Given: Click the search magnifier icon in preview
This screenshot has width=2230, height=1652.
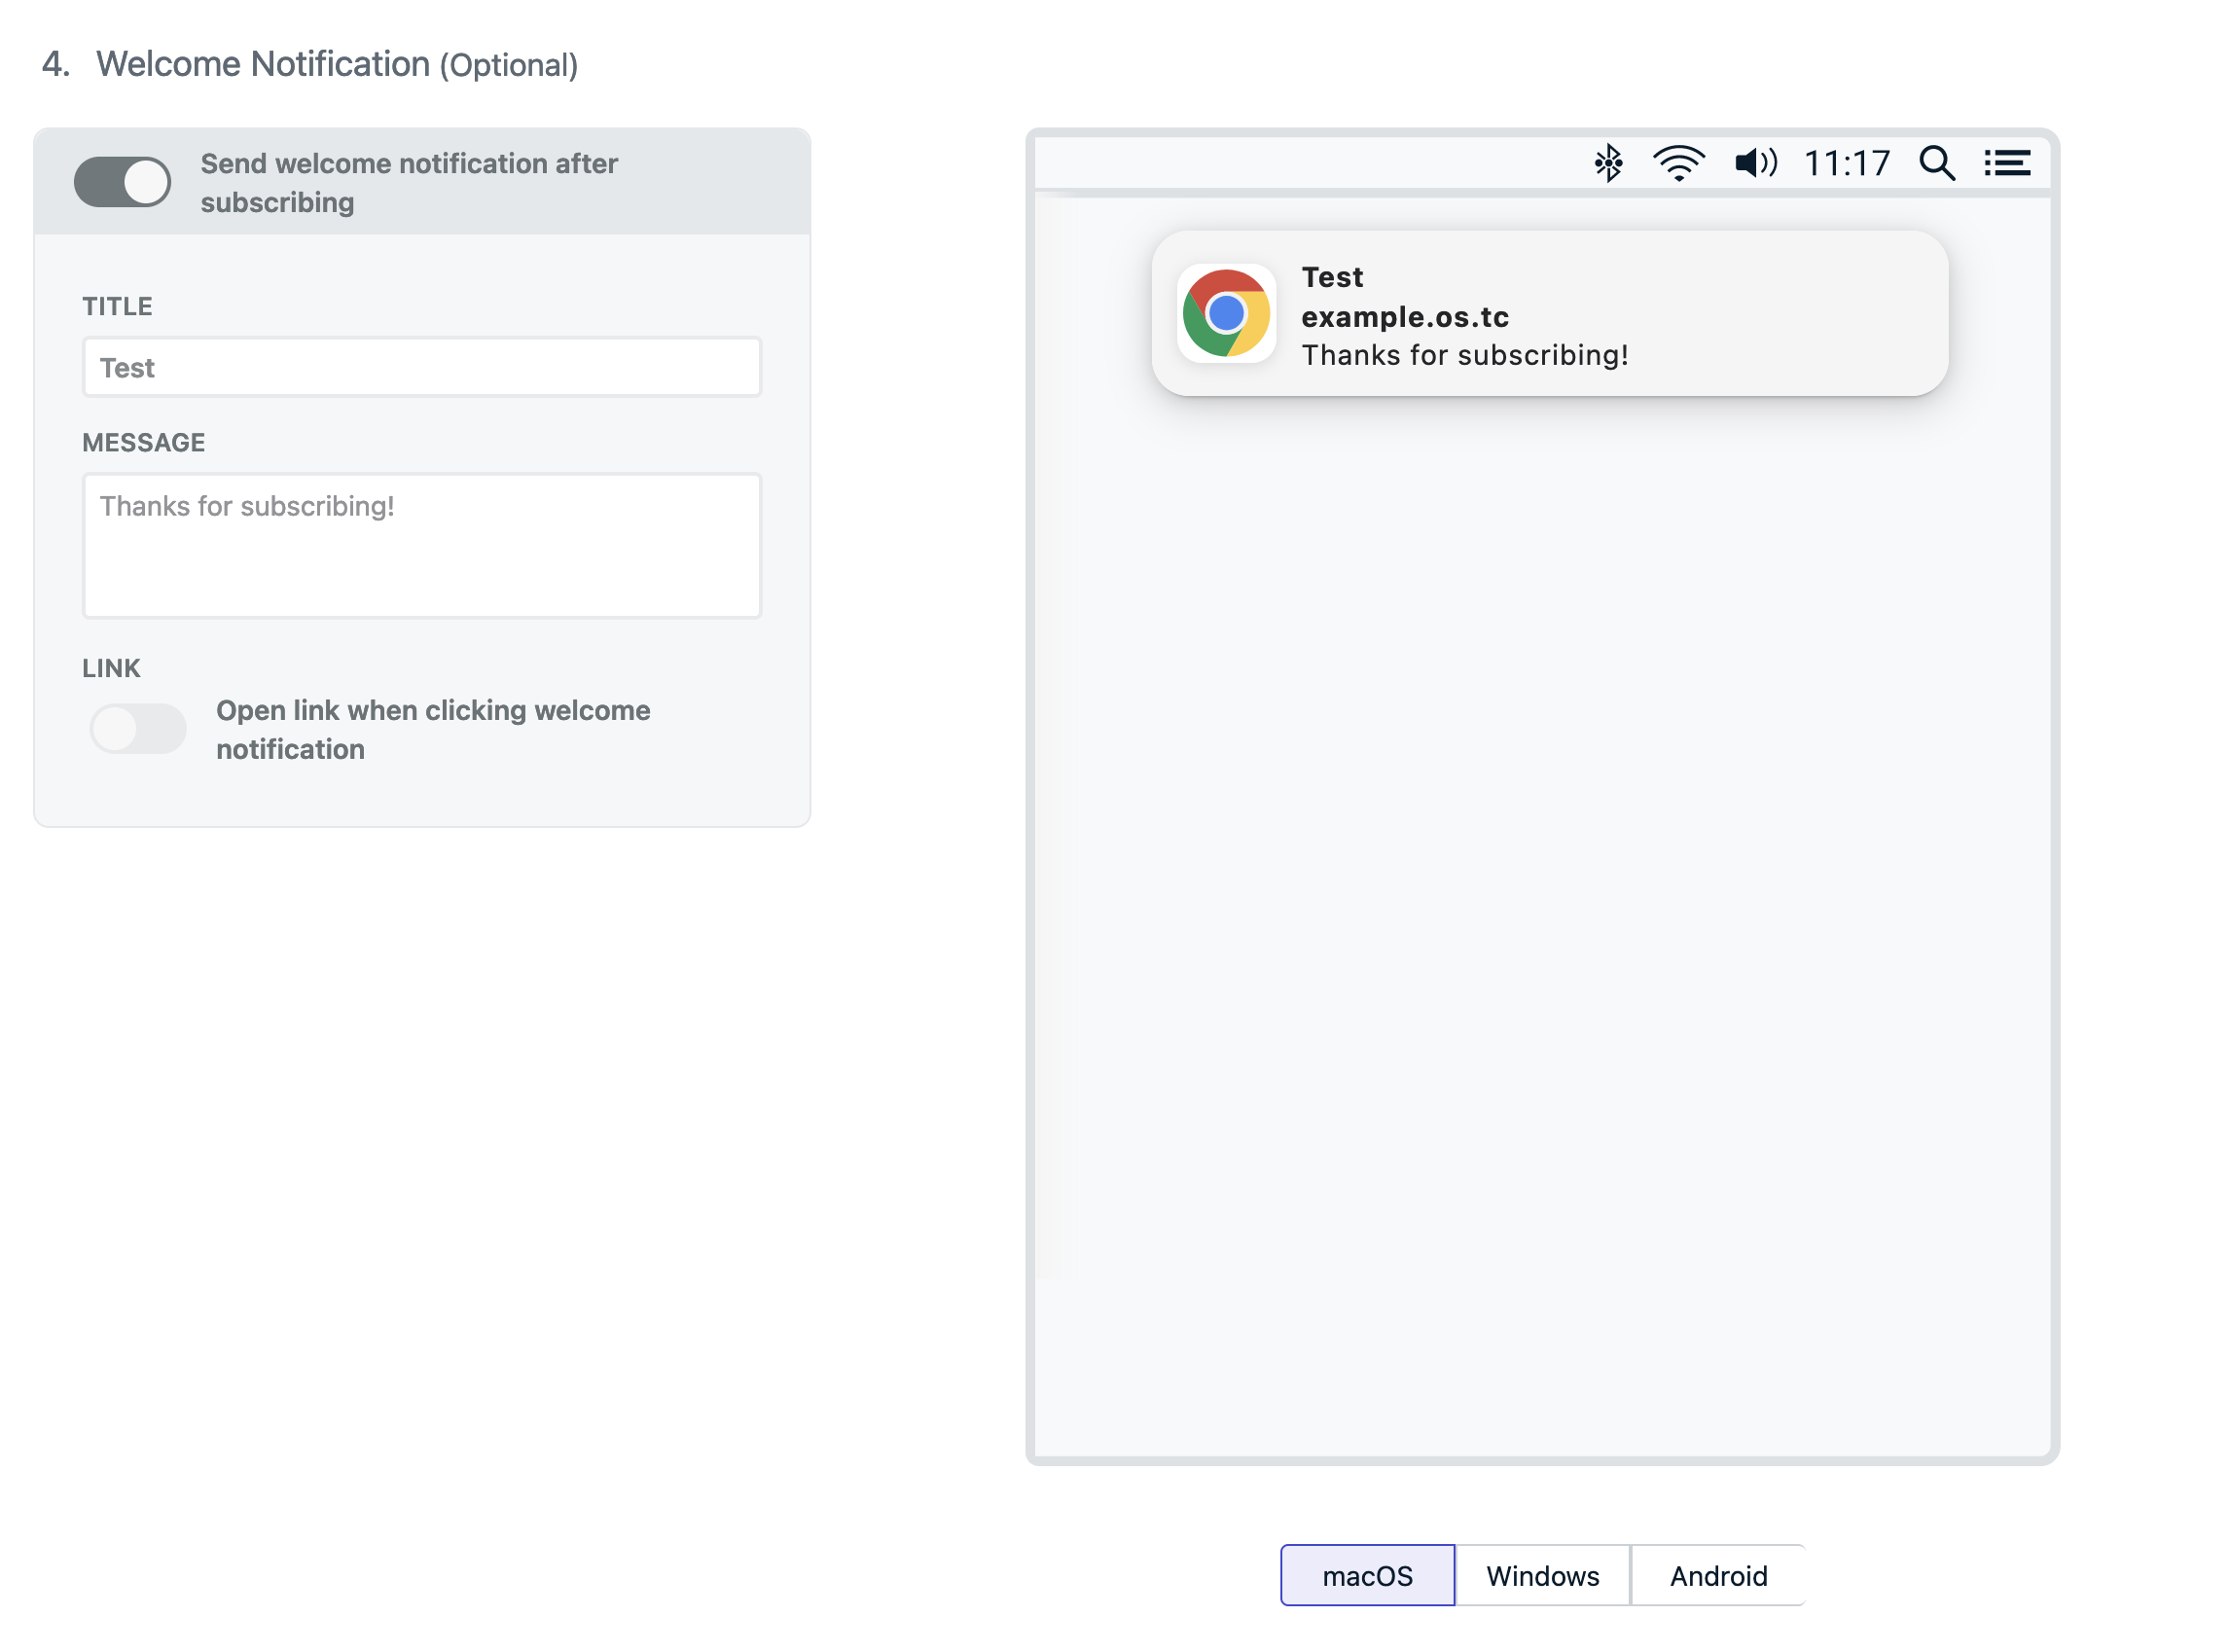Looking at the screenshot, I should (1936, 163).
